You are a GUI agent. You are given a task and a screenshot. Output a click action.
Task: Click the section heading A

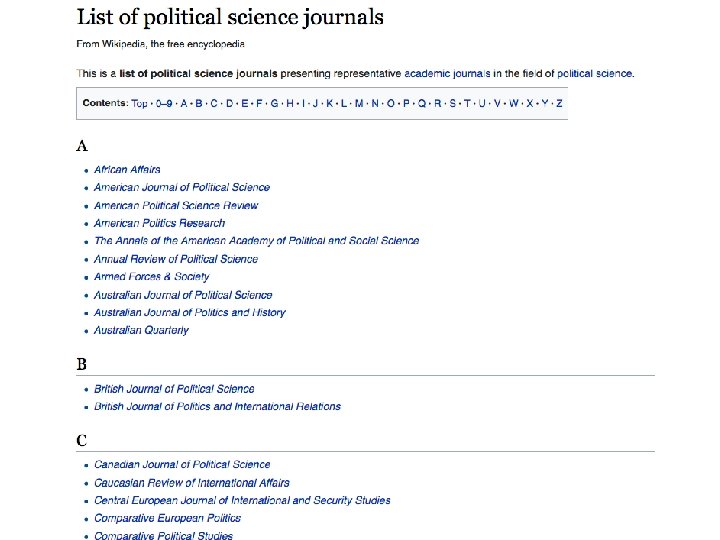(82, 146)
